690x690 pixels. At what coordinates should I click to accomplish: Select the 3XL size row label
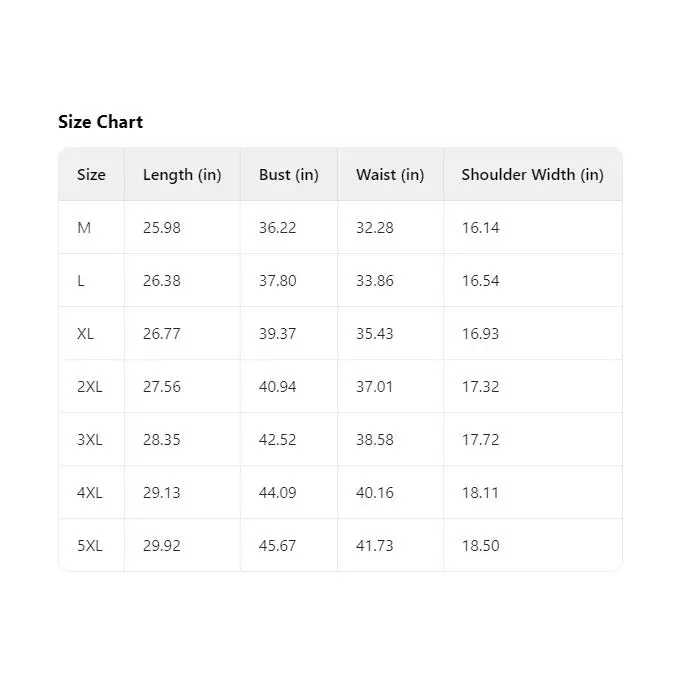pyautogui.click(x=90, y=440)
